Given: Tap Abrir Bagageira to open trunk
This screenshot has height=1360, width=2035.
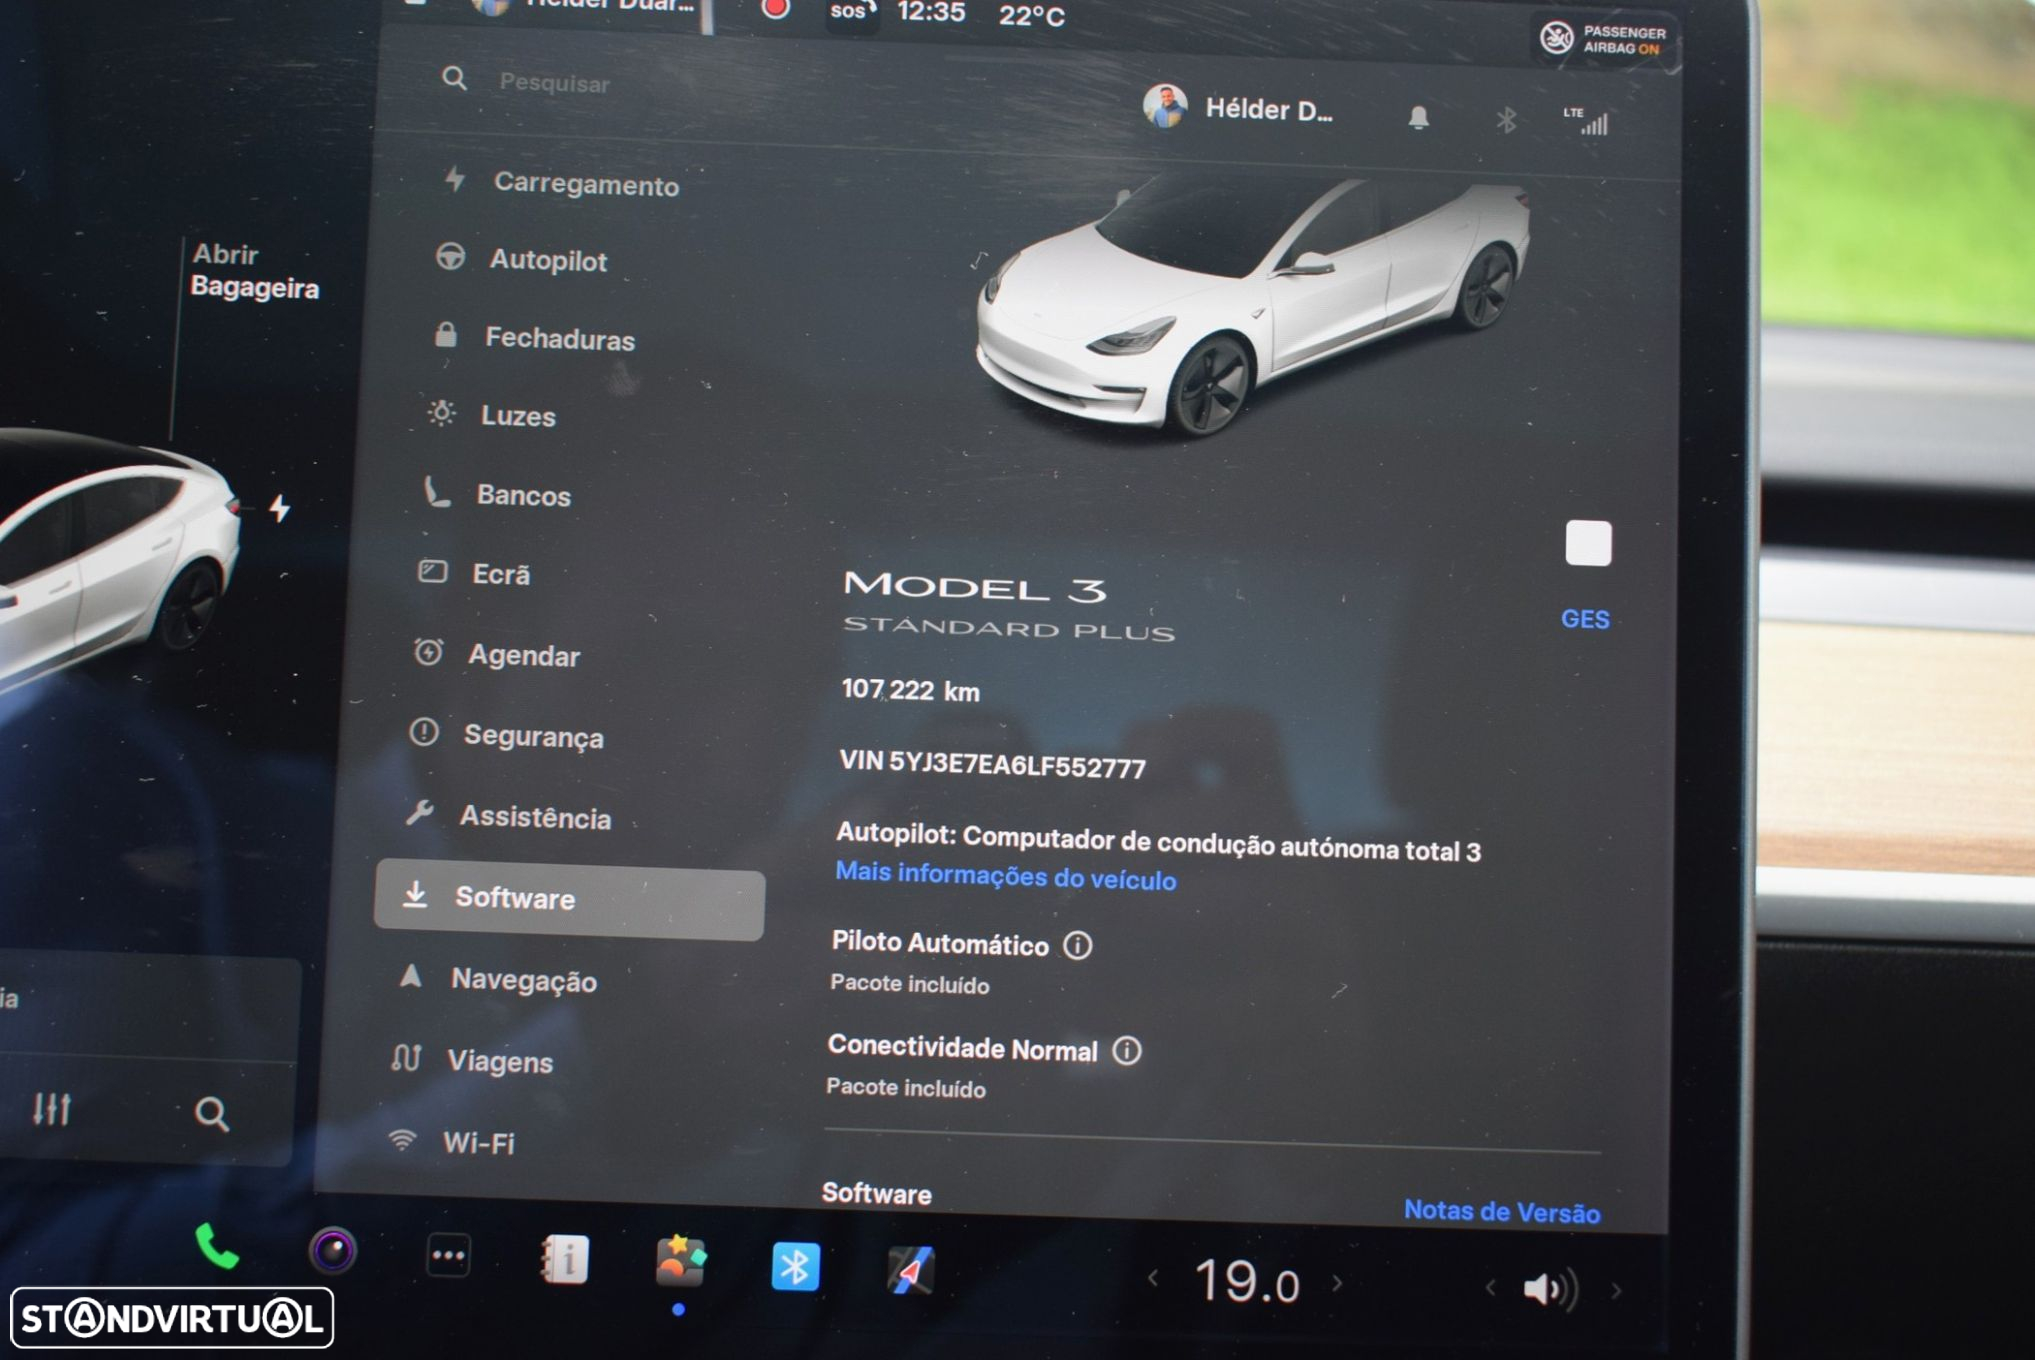Looking at the screenshot, I should pyautogui.click(x=255, y=270).
